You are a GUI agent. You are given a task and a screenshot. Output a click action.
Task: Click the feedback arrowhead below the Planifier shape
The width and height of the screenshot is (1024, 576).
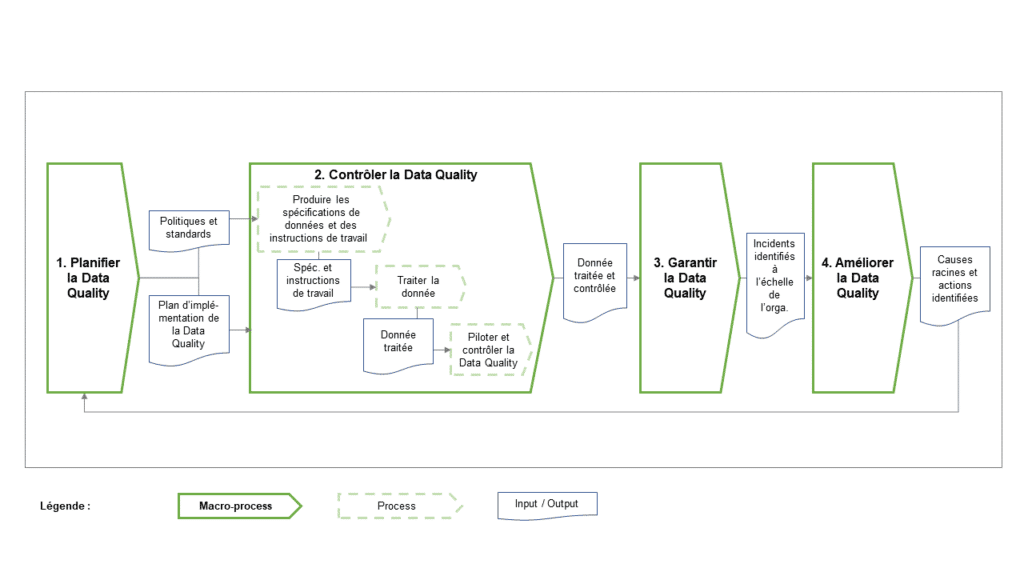87,398
